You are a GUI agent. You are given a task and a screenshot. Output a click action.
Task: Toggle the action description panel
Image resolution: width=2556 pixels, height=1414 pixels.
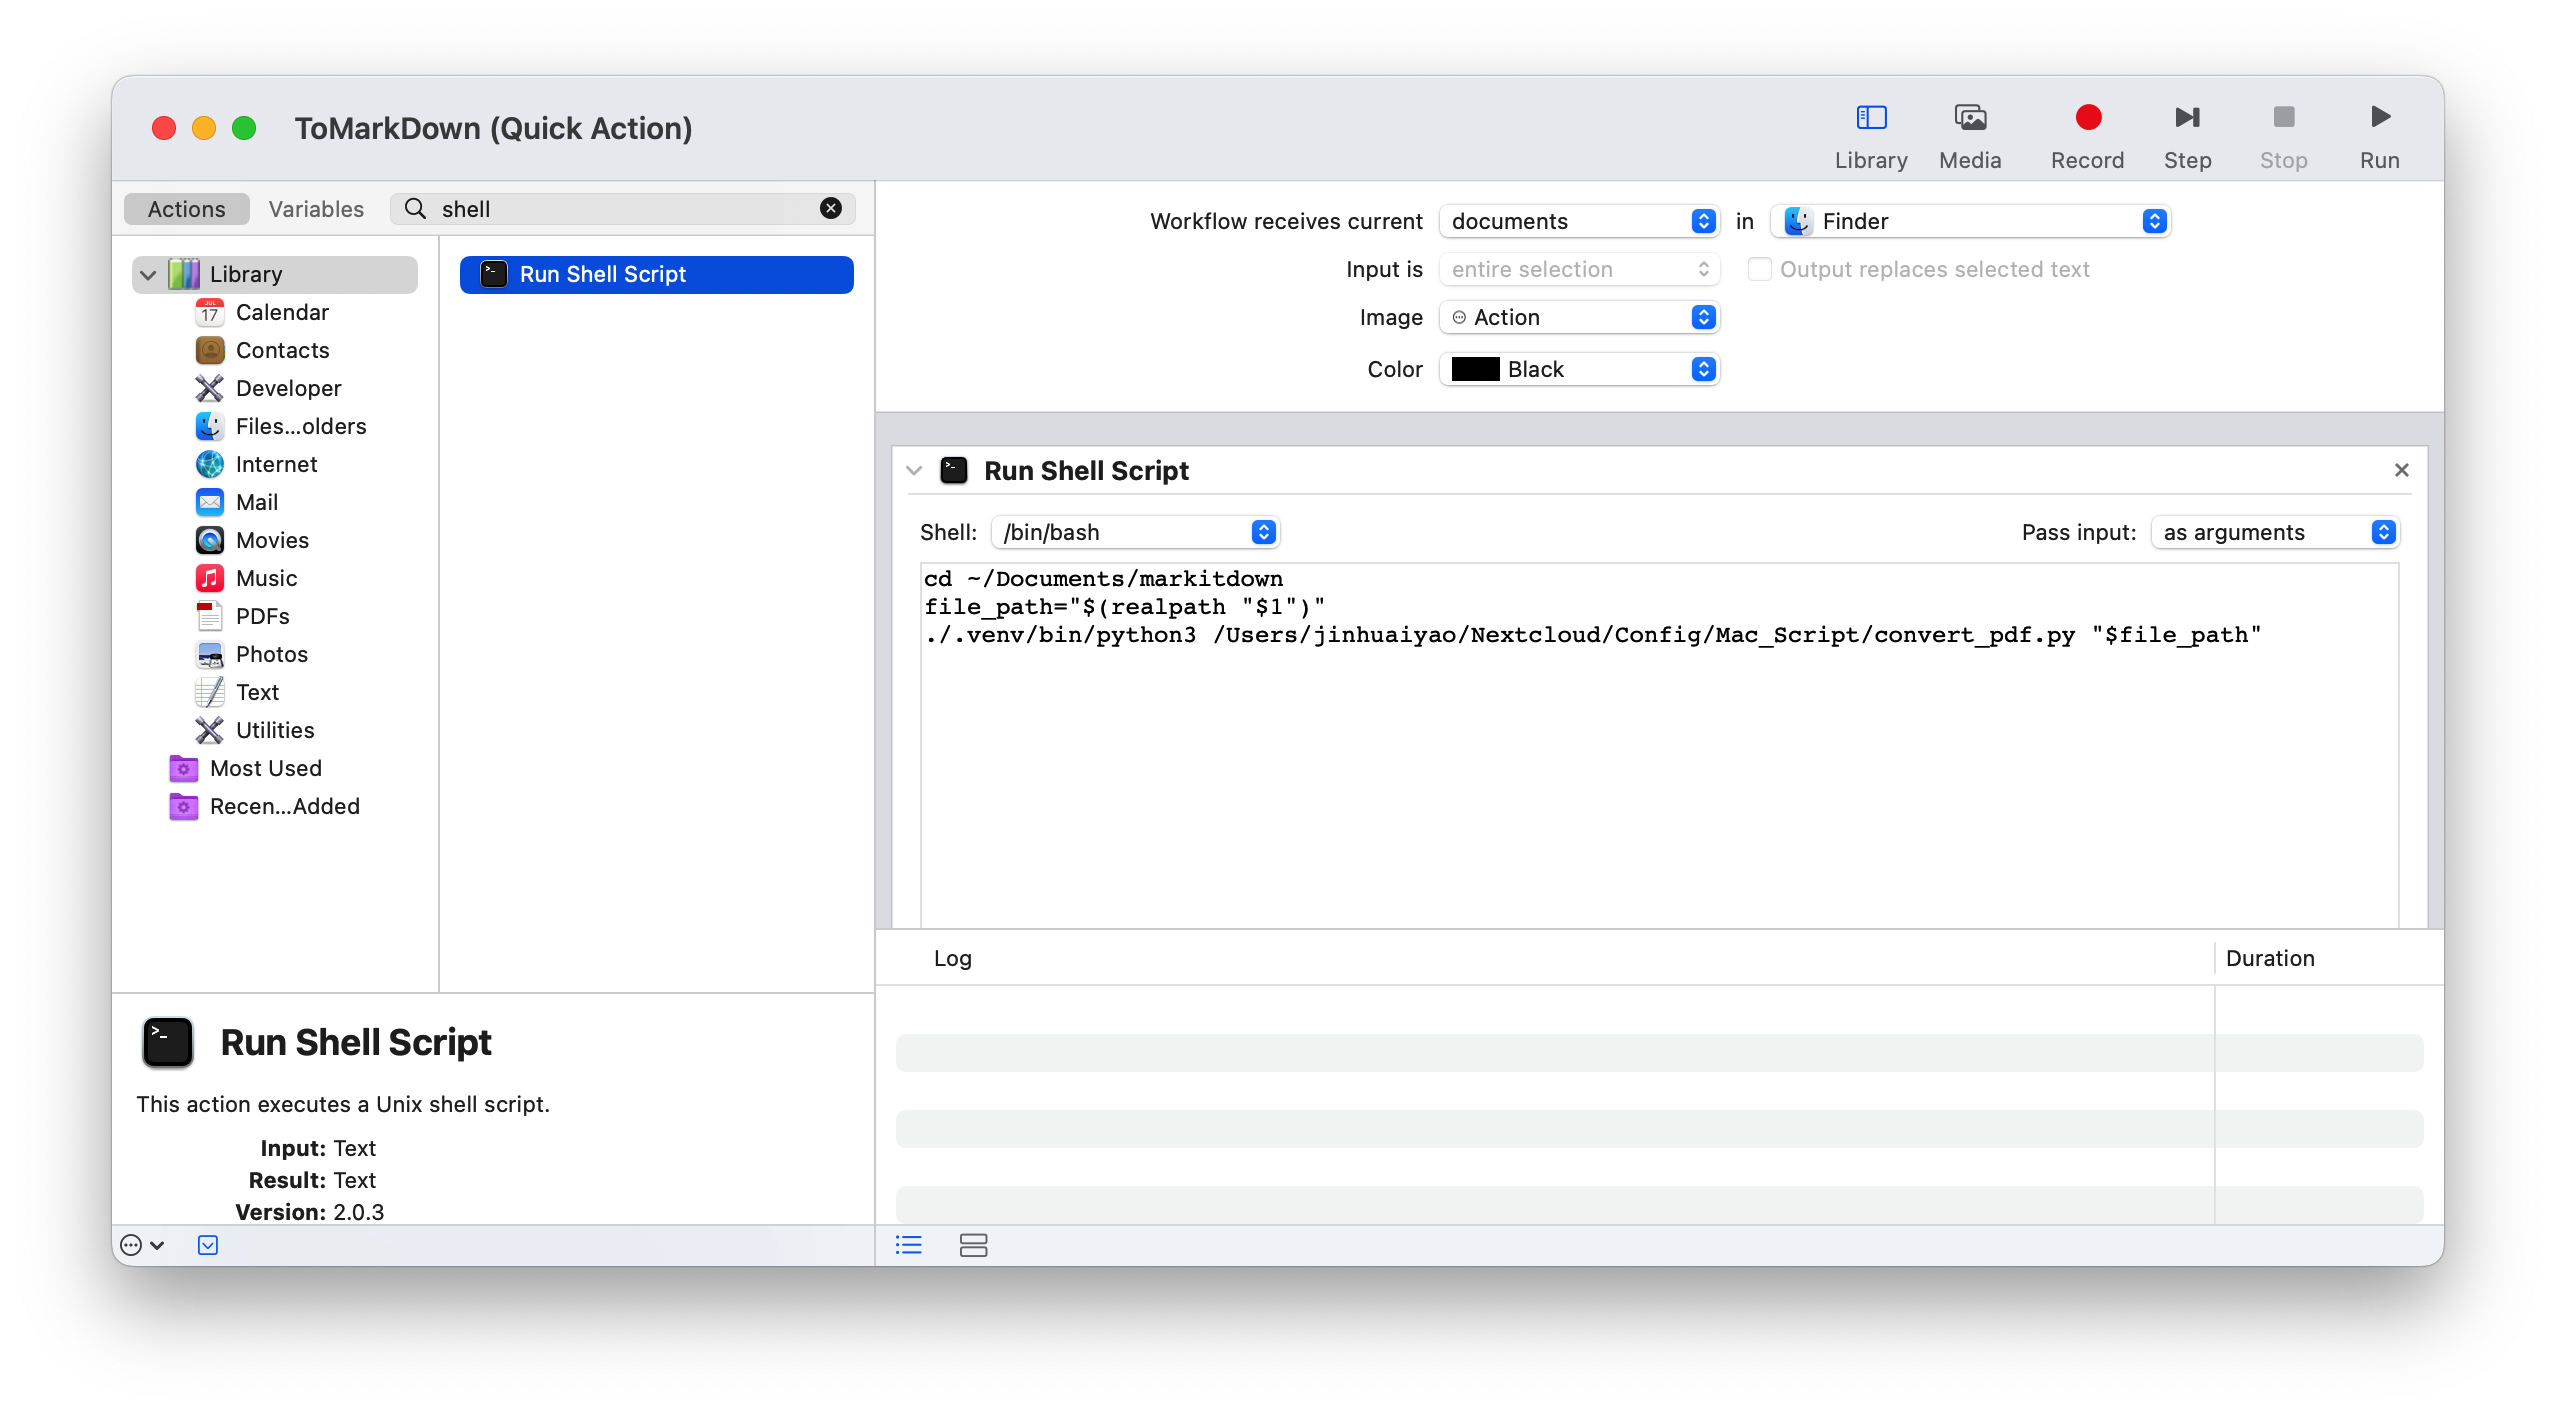pos(208,1245)
